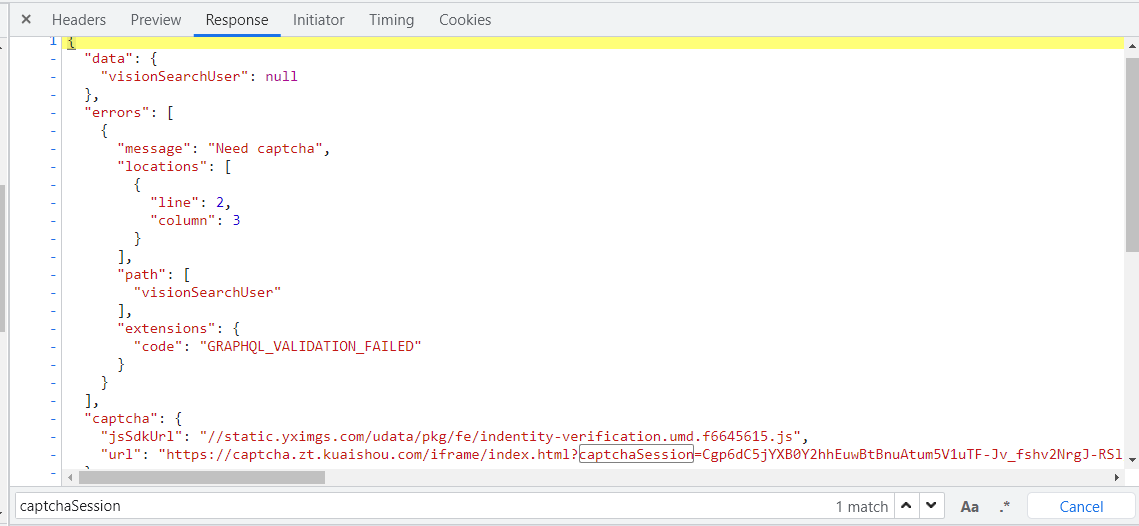1139x526 pixels.
Task: Collapse the "data" object line
Action: pos(52,58)
